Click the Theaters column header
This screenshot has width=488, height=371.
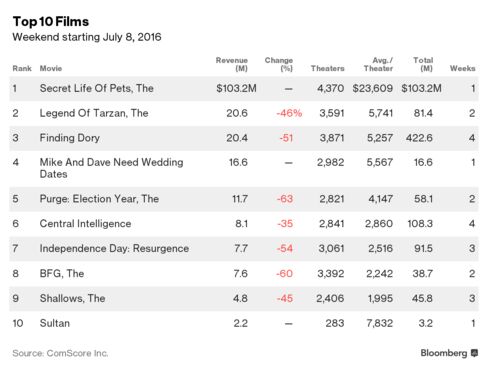[327, 68]
